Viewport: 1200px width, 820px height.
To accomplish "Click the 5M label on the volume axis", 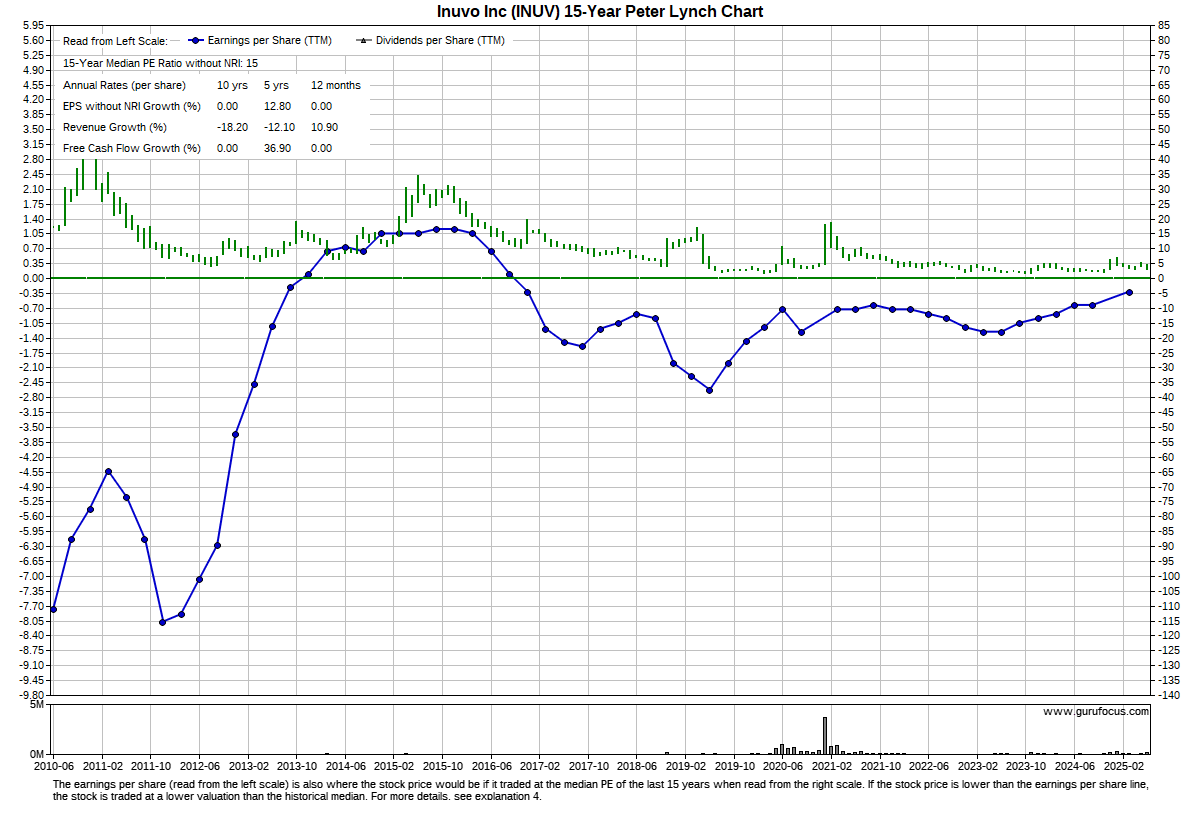I will point(37,705).
